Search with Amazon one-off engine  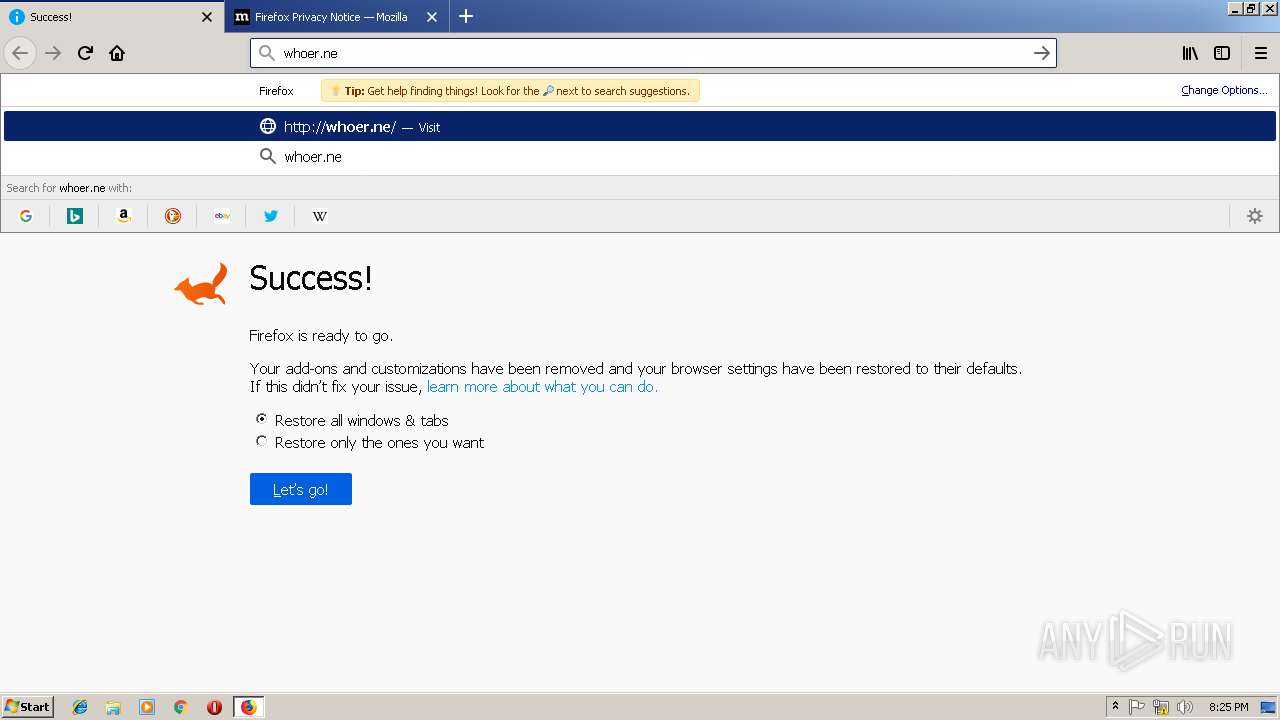click(x=124, y=216)
